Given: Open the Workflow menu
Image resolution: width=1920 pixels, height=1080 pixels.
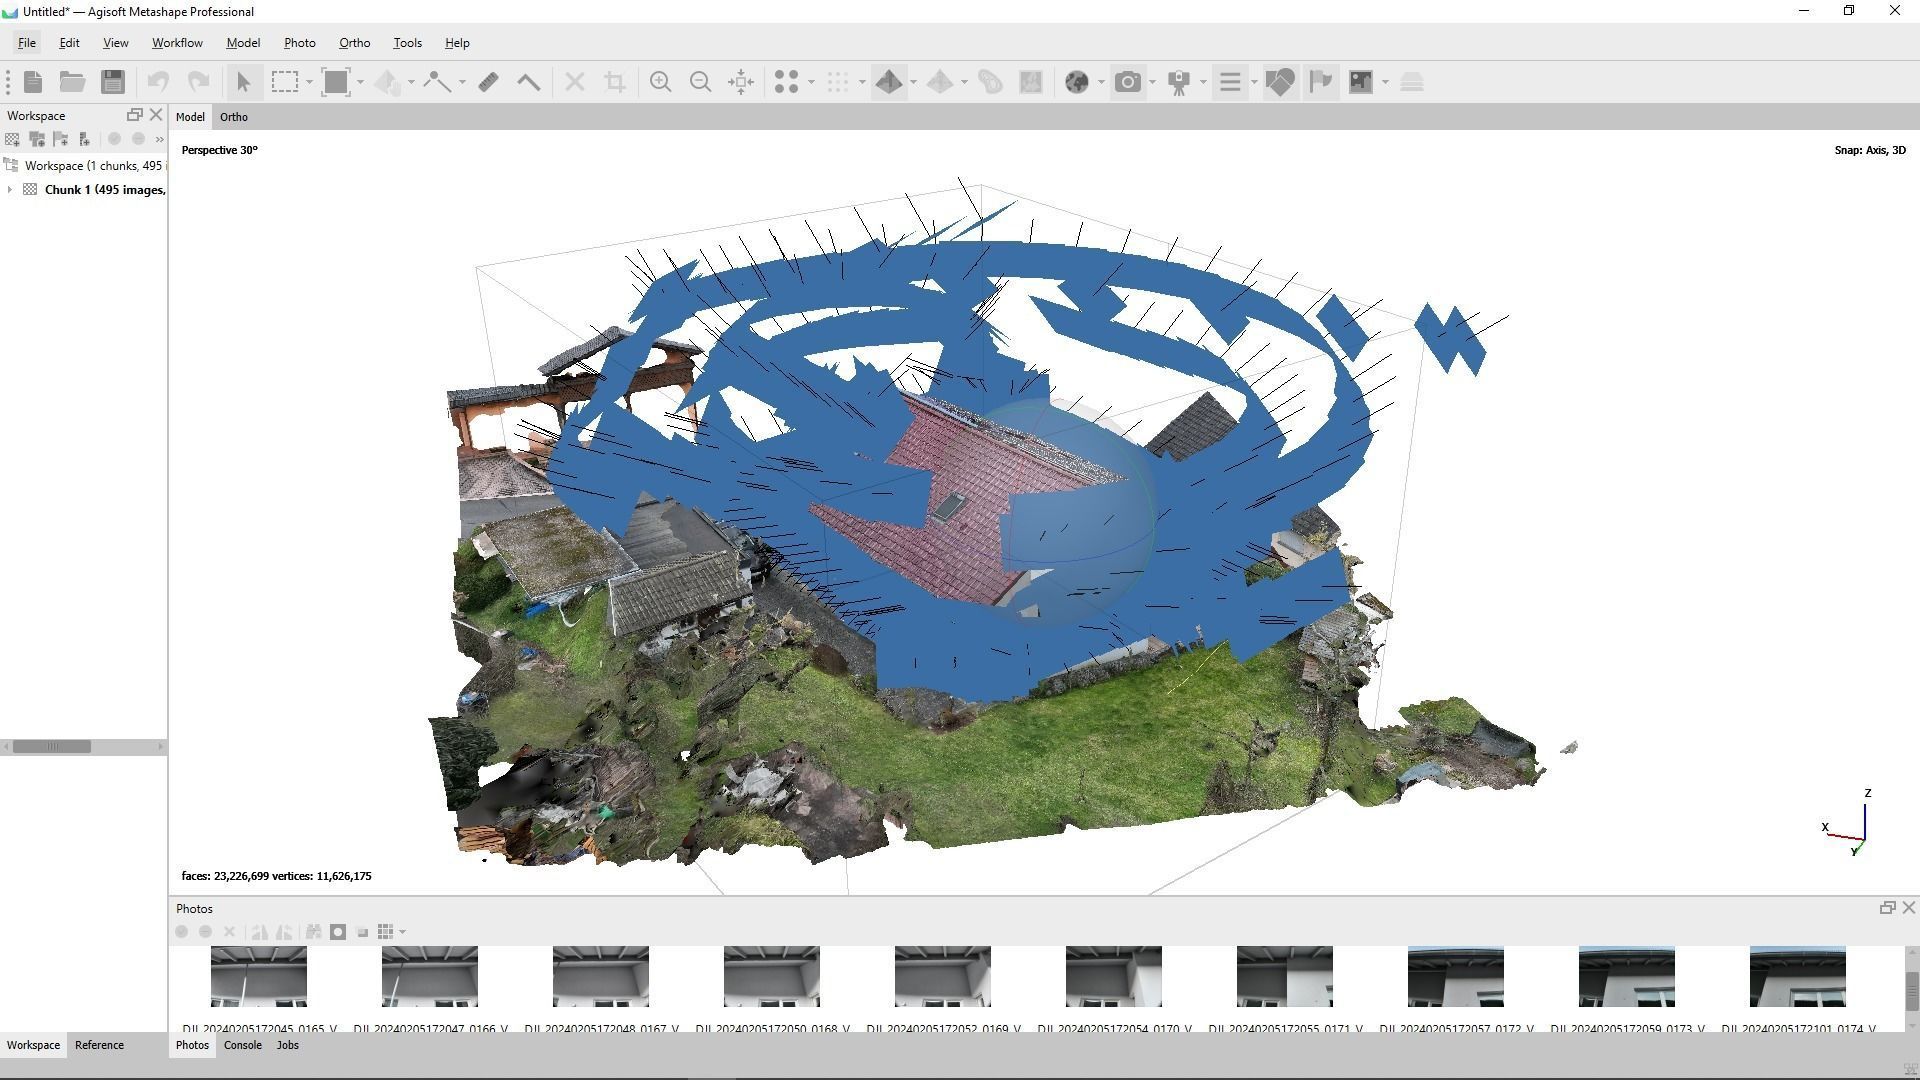Looking at the screenshot, I should [x=177, y=43].
